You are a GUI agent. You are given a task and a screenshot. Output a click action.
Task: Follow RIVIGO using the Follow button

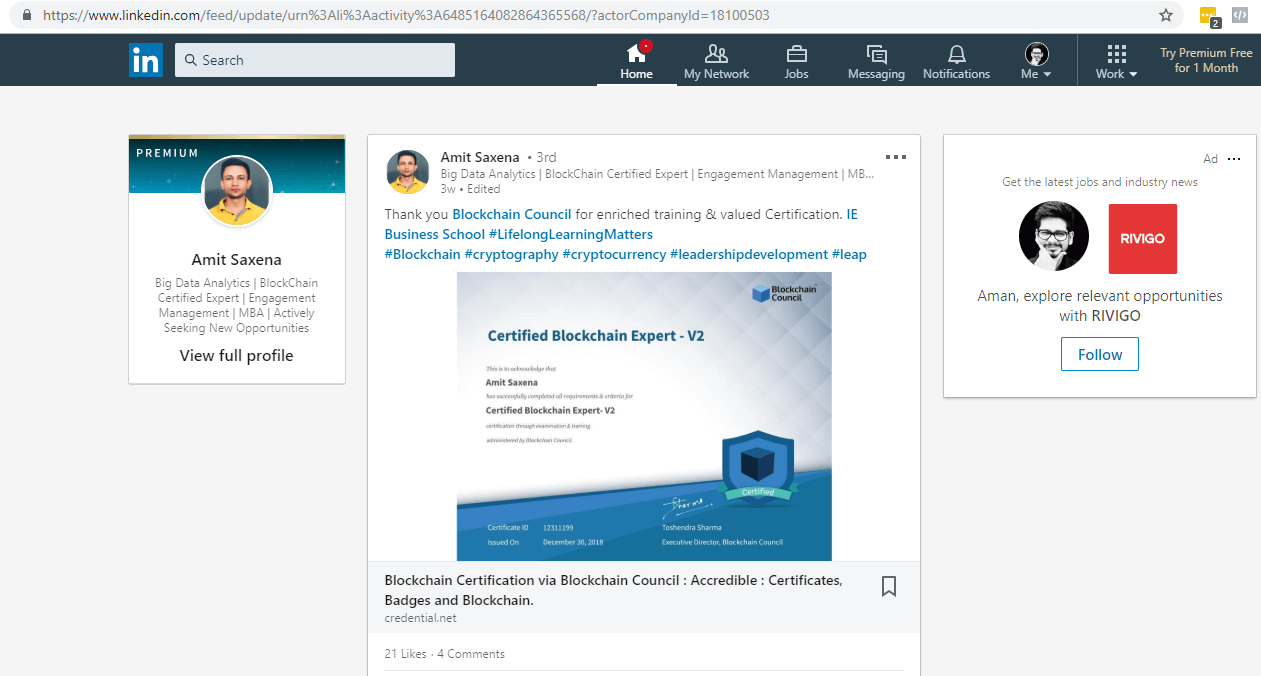(x=1099, y=354)
